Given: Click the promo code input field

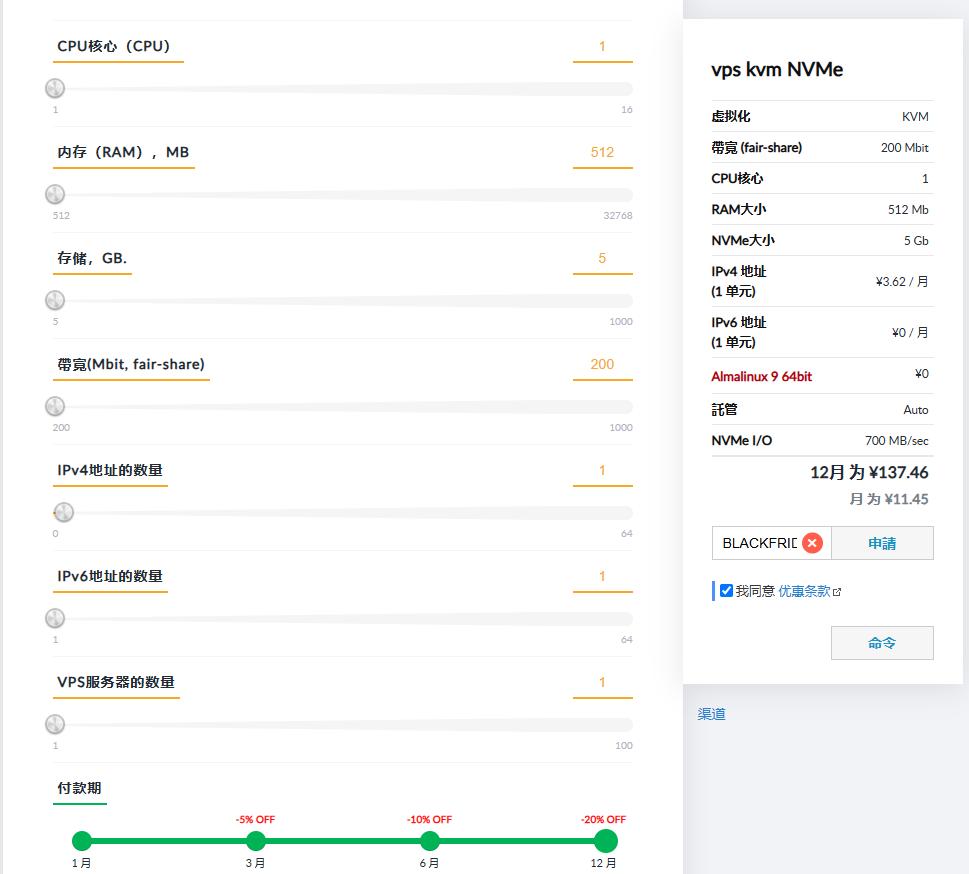Looking at the screenshot, I should click(758, 543).
